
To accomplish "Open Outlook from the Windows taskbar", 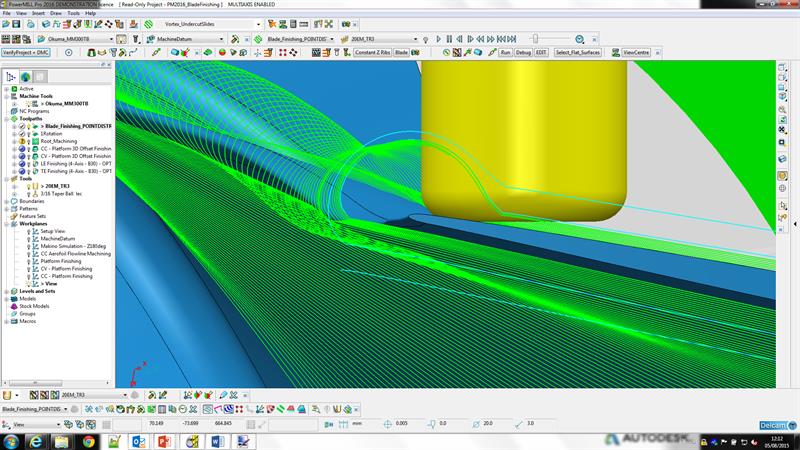I will coord(139,441).
